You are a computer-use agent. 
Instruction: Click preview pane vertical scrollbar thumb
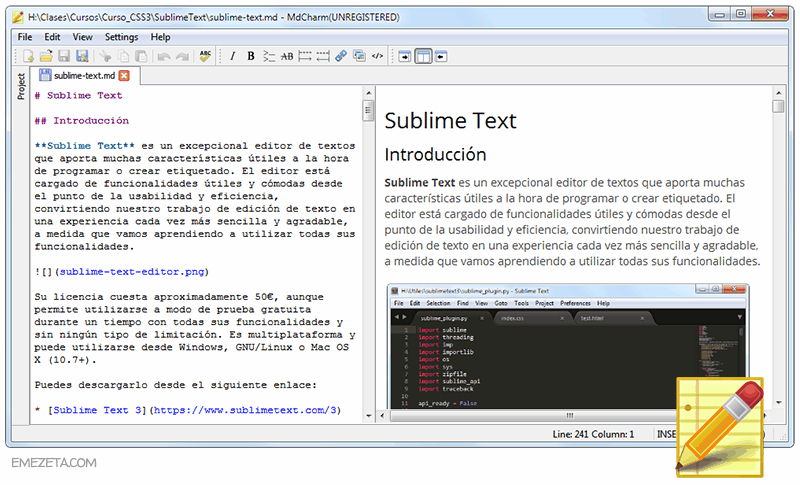pos(779,107)
